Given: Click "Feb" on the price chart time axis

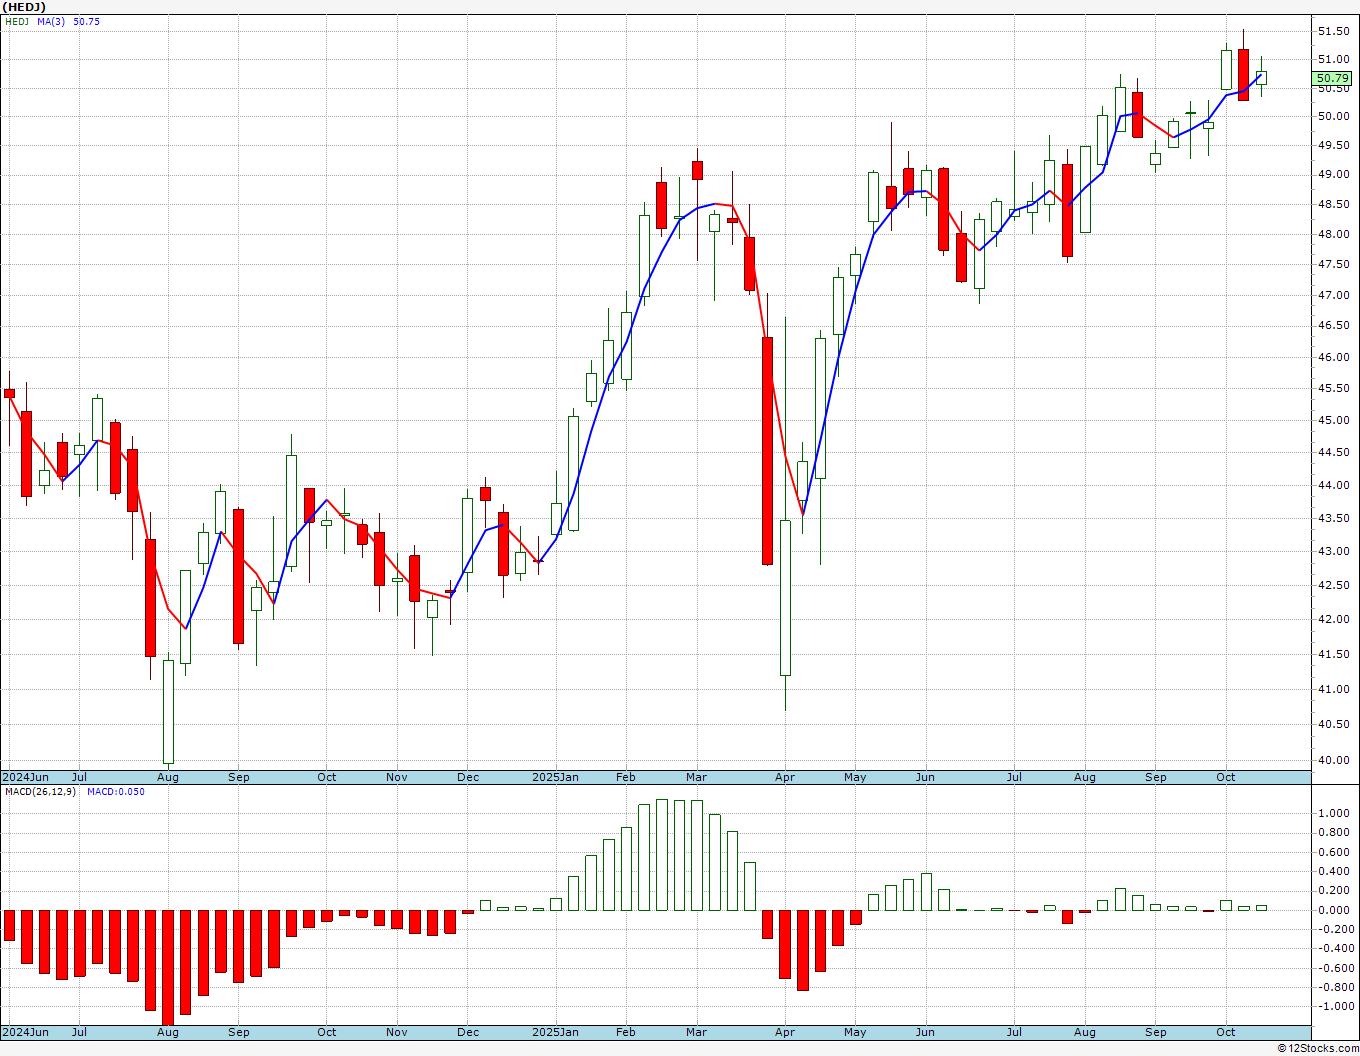Looking at the screenshot, I should (626, 777).
